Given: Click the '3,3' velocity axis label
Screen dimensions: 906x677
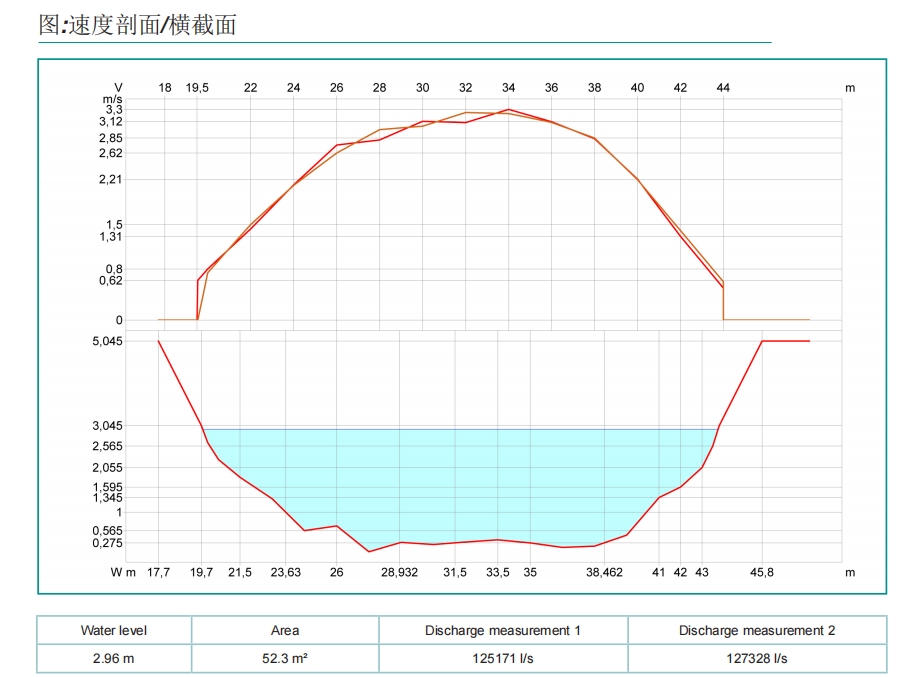Looking at the screenshot, I should pos(114,110).
